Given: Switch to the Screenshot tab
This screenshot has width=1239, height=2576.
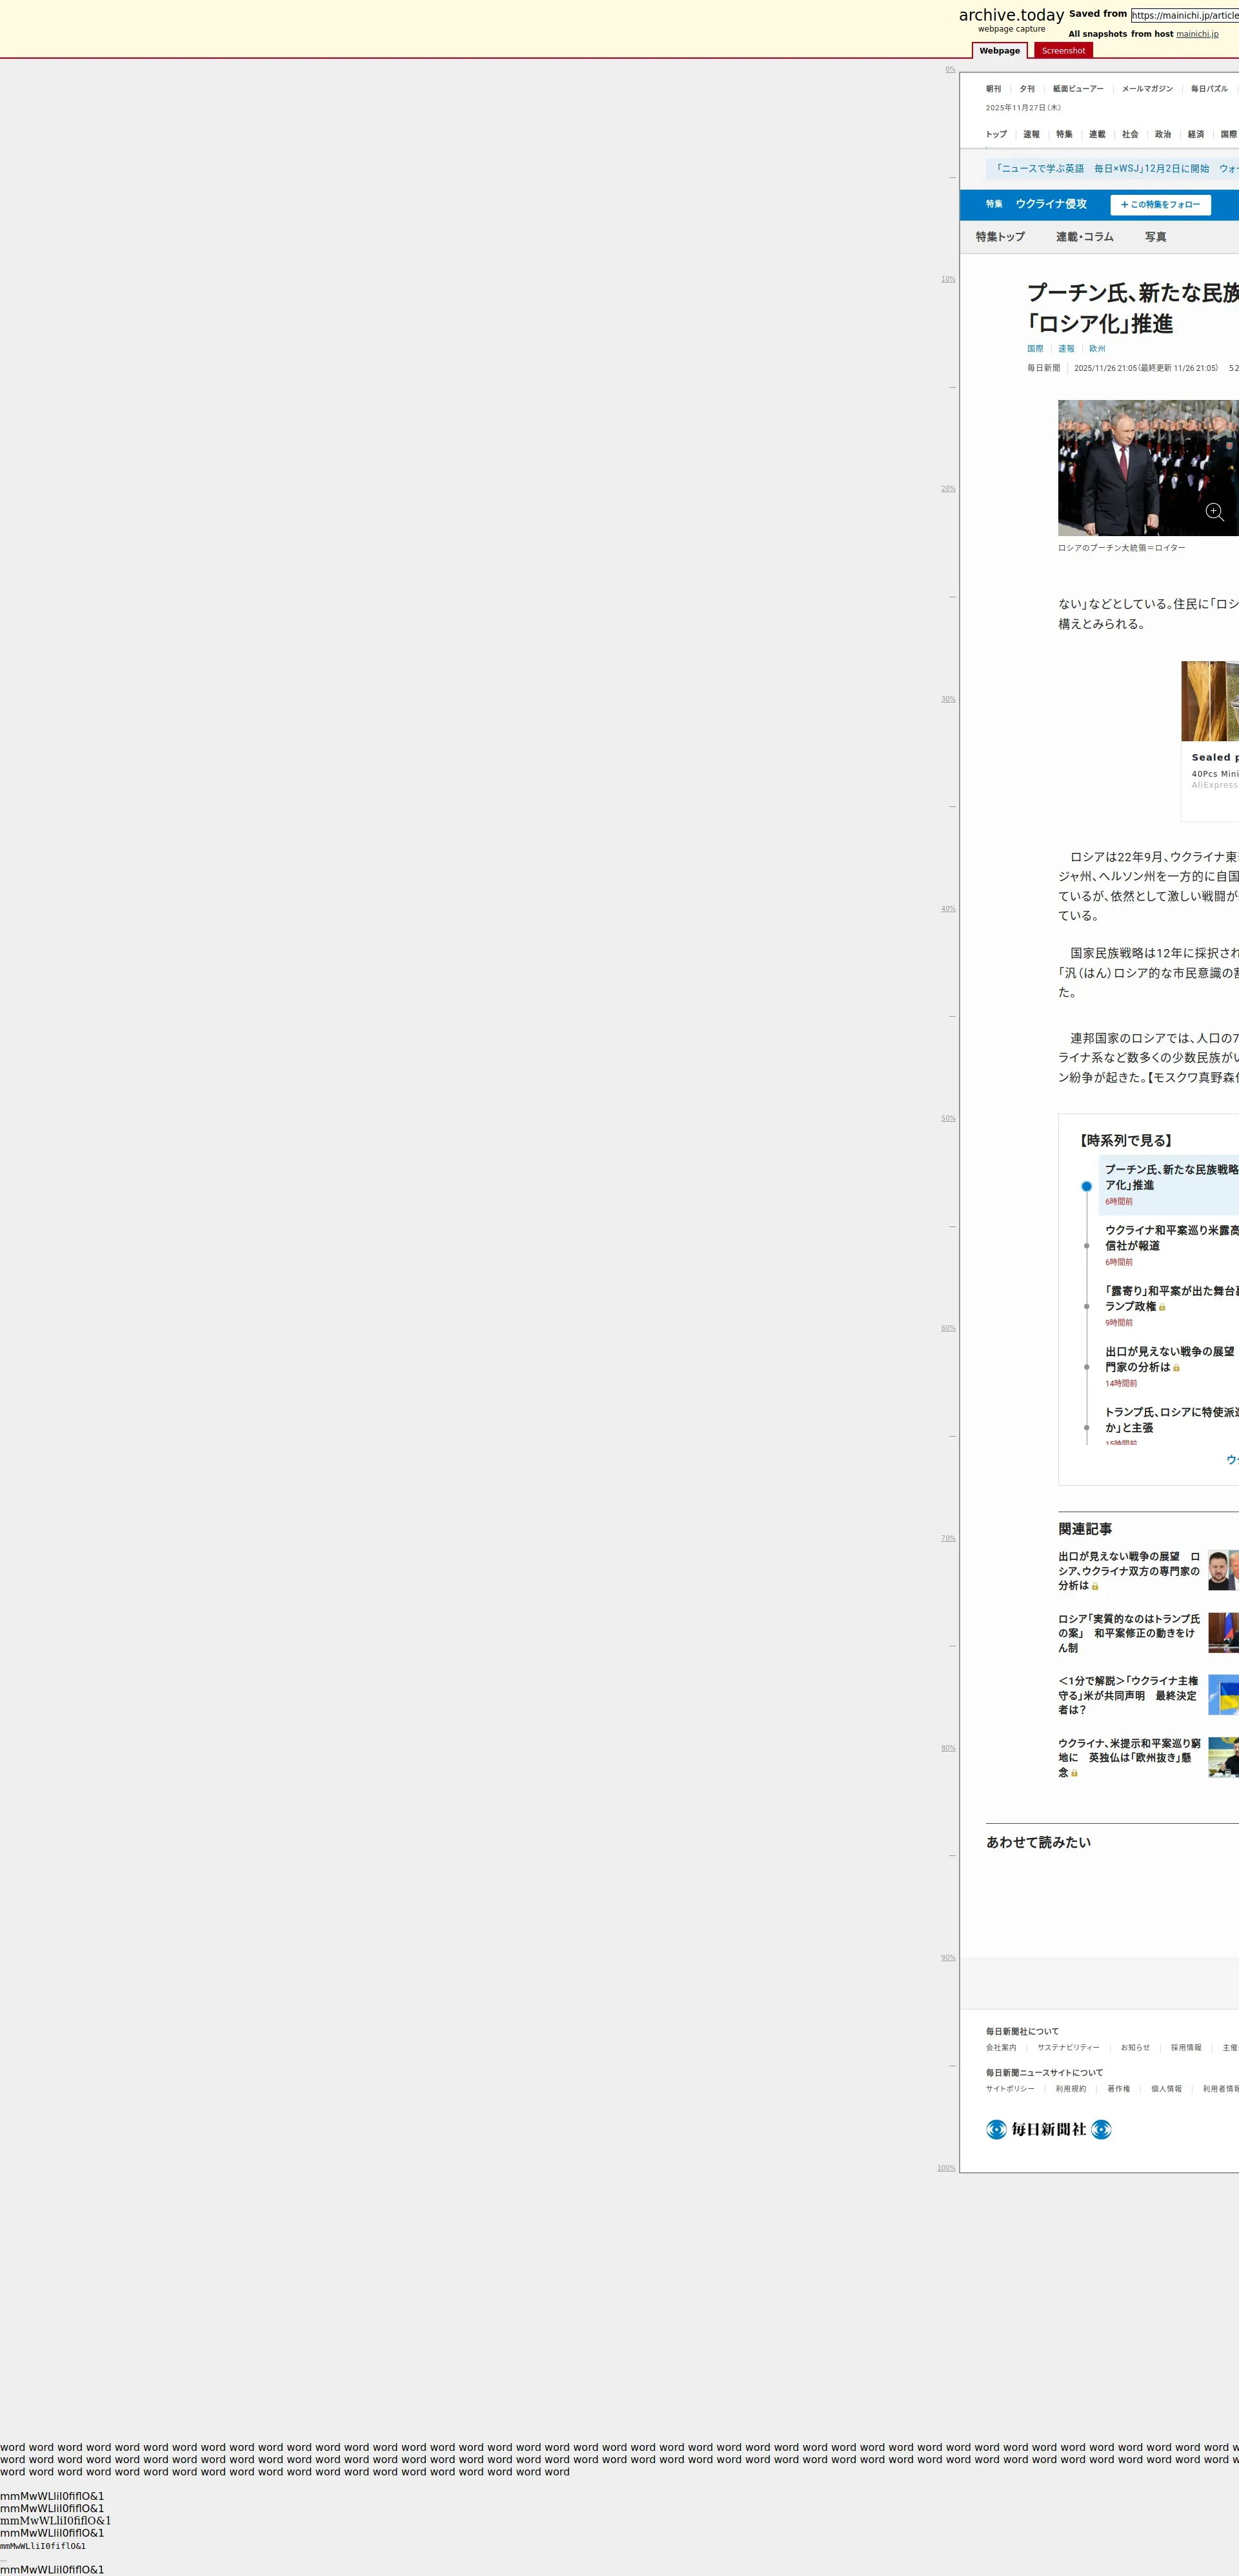Looking at the screenshot, I should click(x=1062, y=51).
